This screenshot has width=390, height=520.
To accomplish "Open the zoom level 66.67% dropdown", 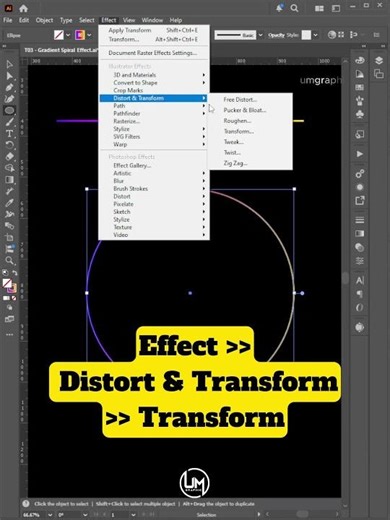I will point(50,515).
